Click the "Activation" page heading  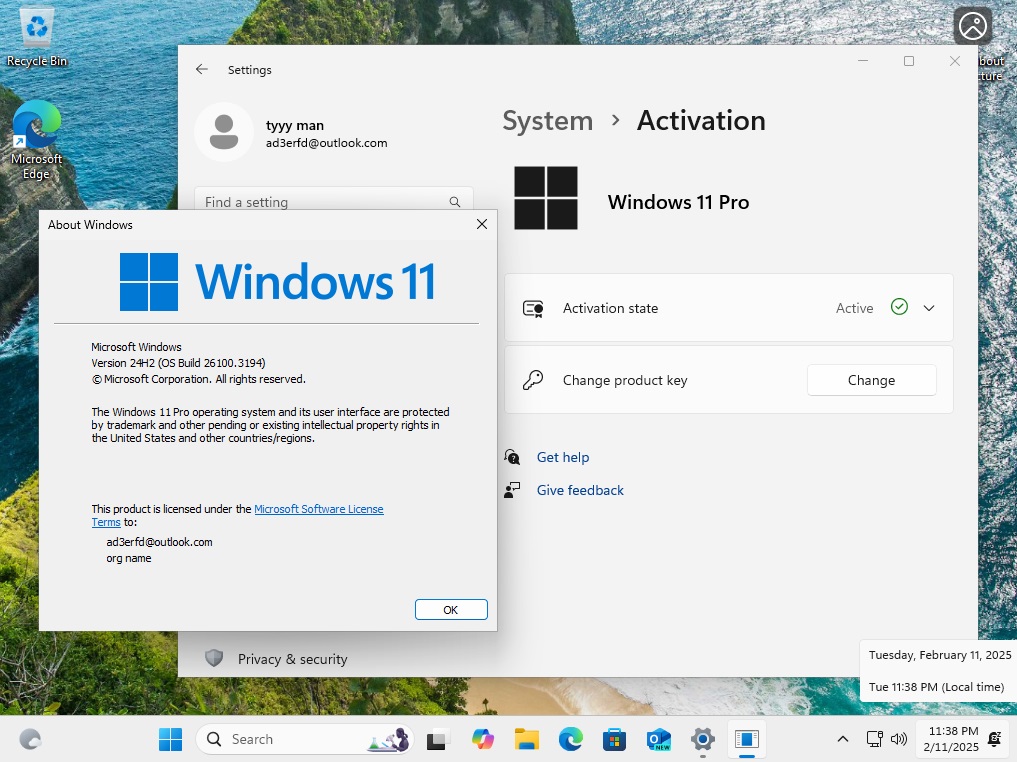(700, 121)
